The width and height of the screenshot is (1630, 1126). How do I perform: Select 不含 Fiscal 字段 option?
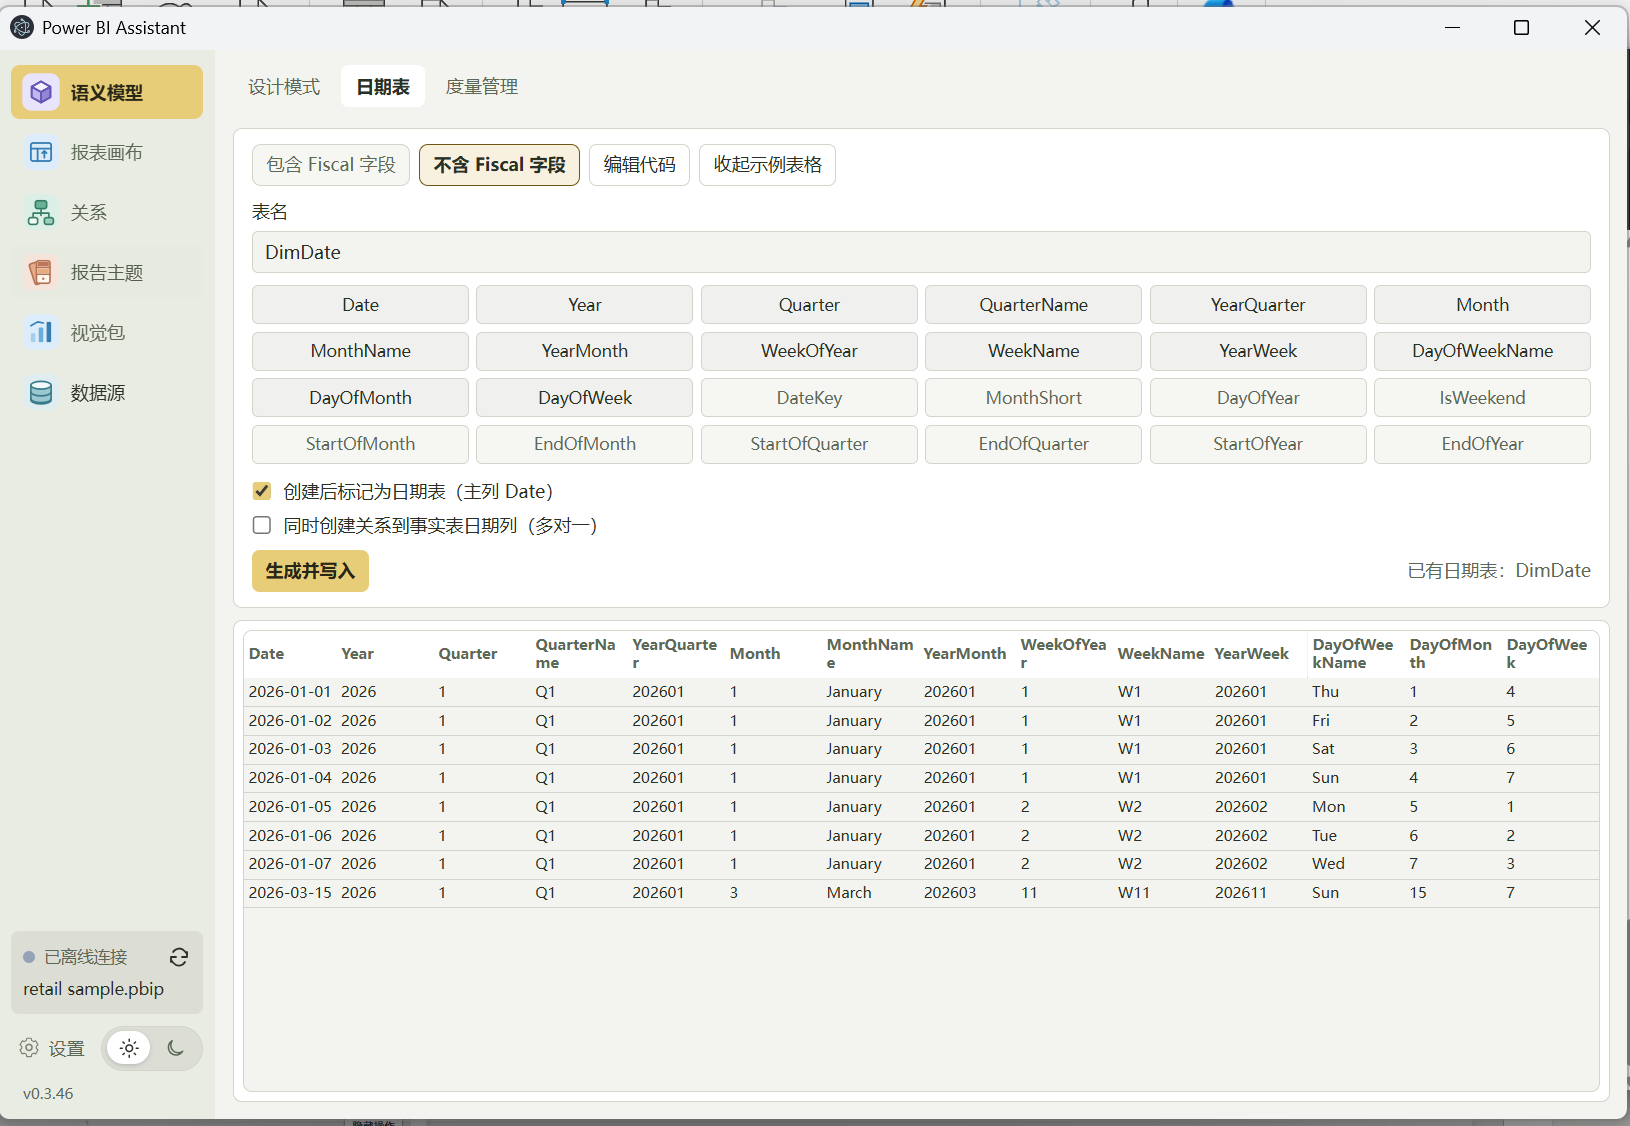(499, 165)
